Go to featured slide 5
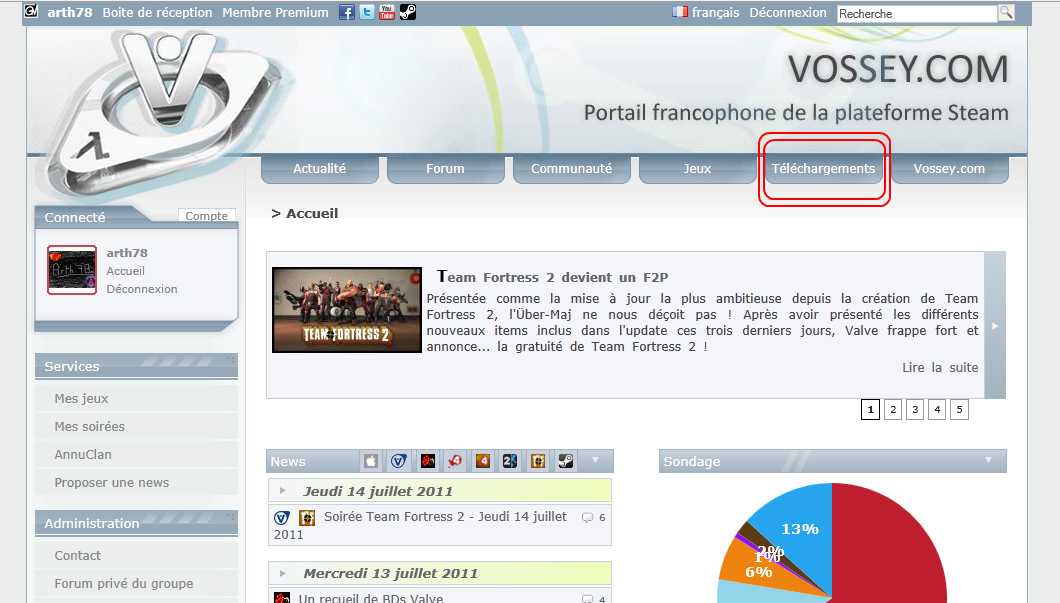 click(959, 409)
